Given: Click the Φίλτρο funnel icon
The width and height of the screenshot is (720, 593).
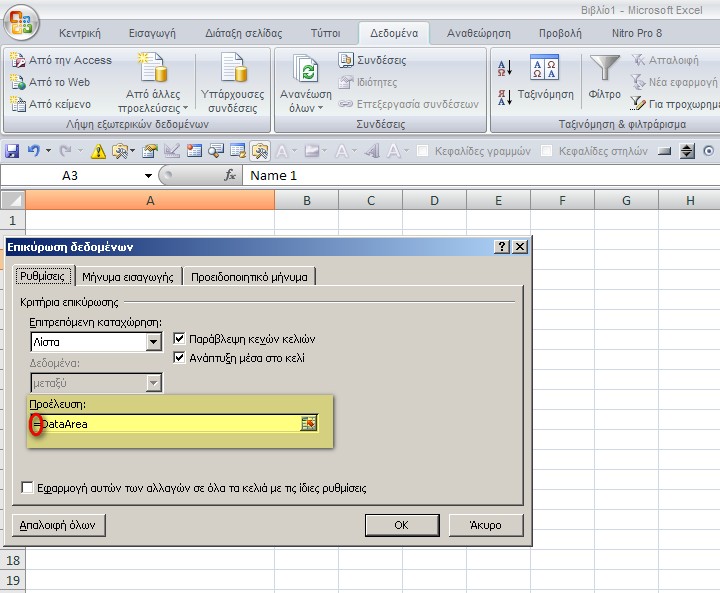Looking at the screenshot, I should [604, 69].
